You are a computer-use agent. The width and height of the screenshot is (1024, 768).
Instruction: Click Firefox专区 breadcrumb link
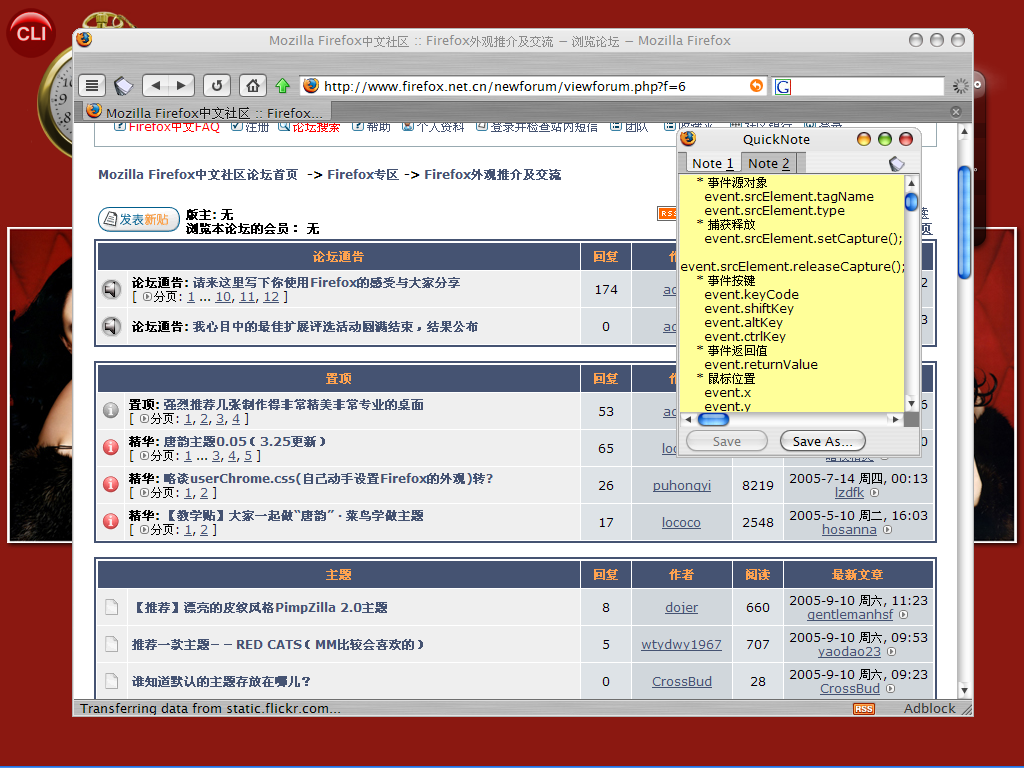[362, 174]
